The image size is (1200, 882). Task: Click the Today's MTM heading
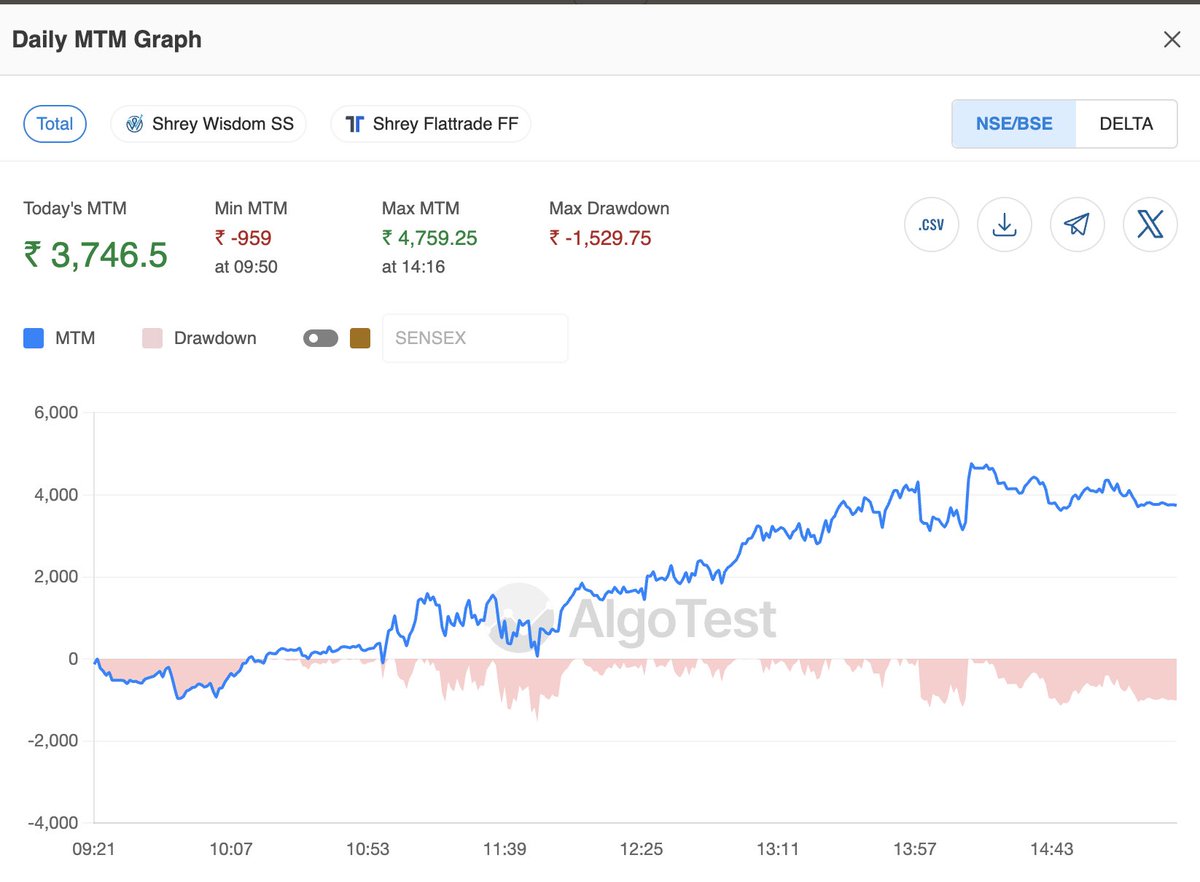pos(75,208)
